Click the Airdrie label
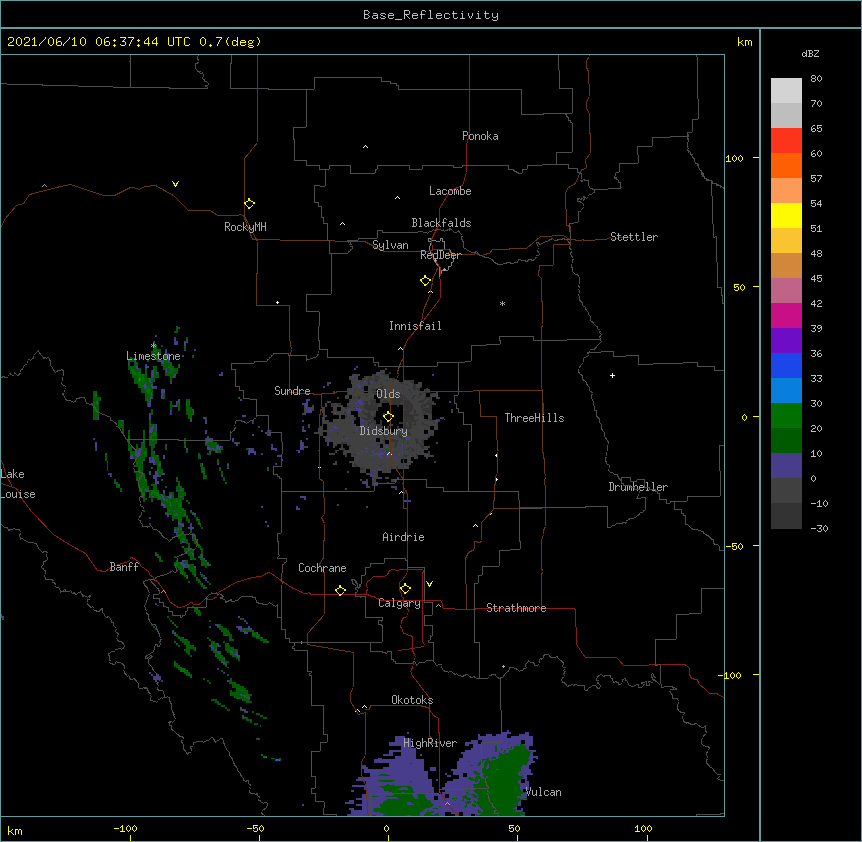 point(404,537)
